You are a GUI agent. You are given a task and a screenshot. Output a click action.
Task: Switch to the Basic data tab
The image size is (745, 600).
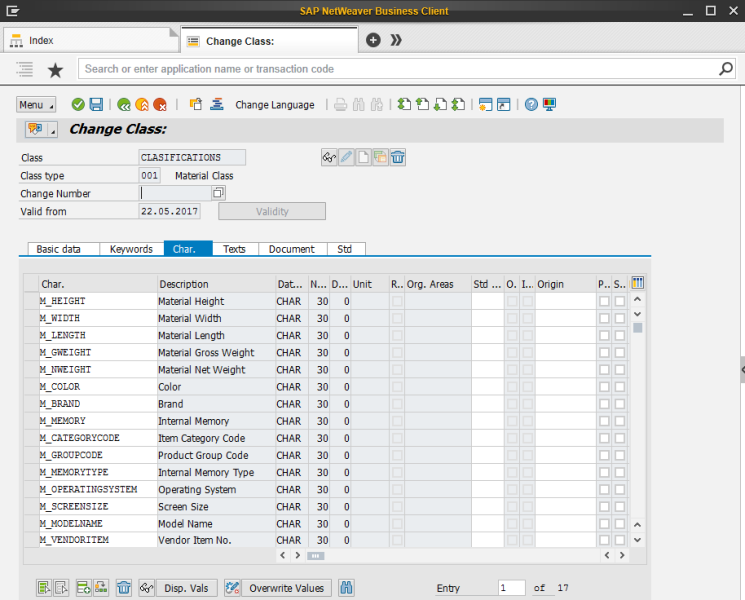[59, 249]
